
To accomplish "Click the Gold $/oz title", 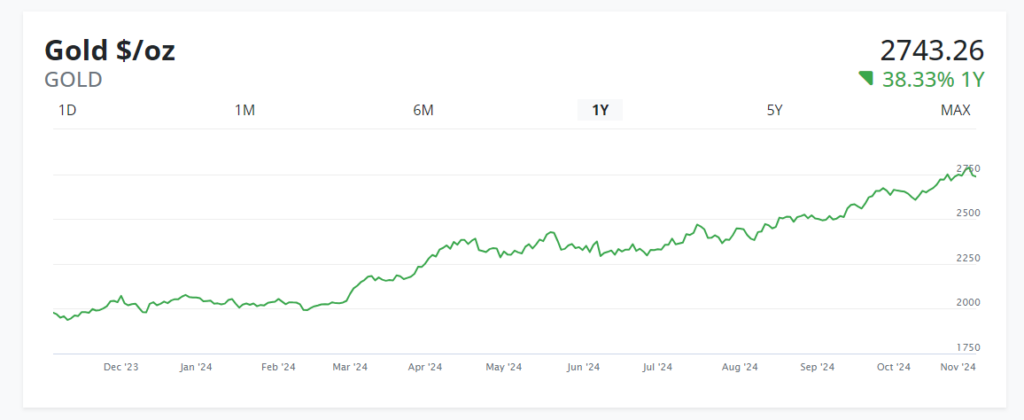I will [x=110, y=50].
